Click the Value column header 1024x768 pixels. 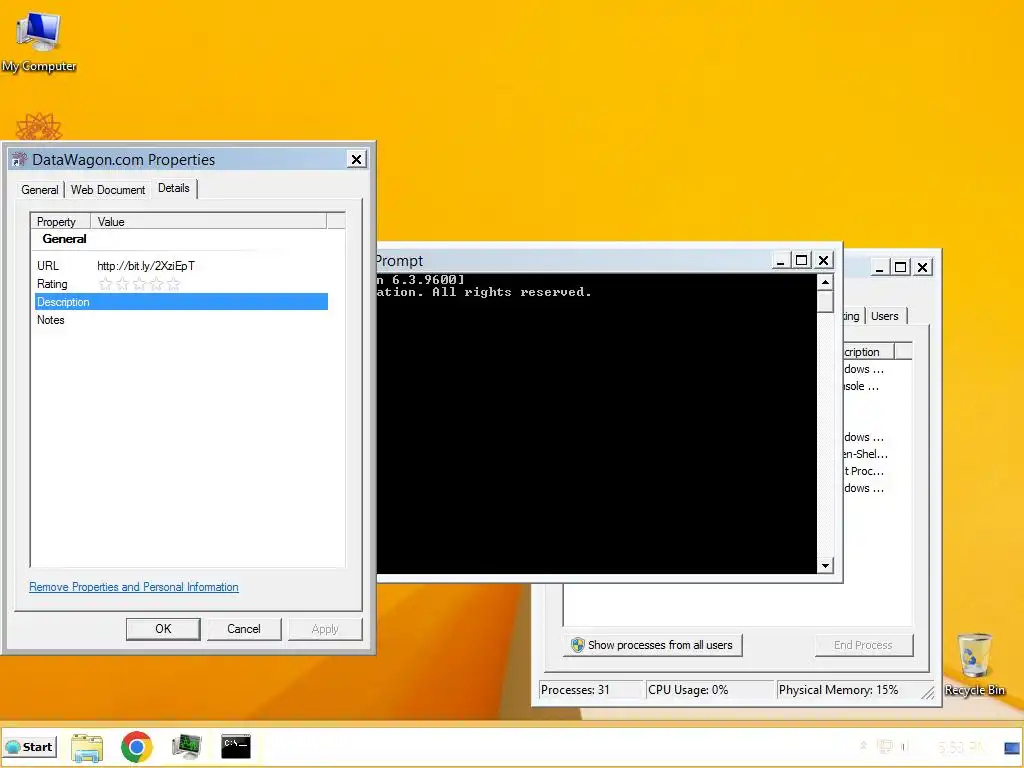coord(208,221)
